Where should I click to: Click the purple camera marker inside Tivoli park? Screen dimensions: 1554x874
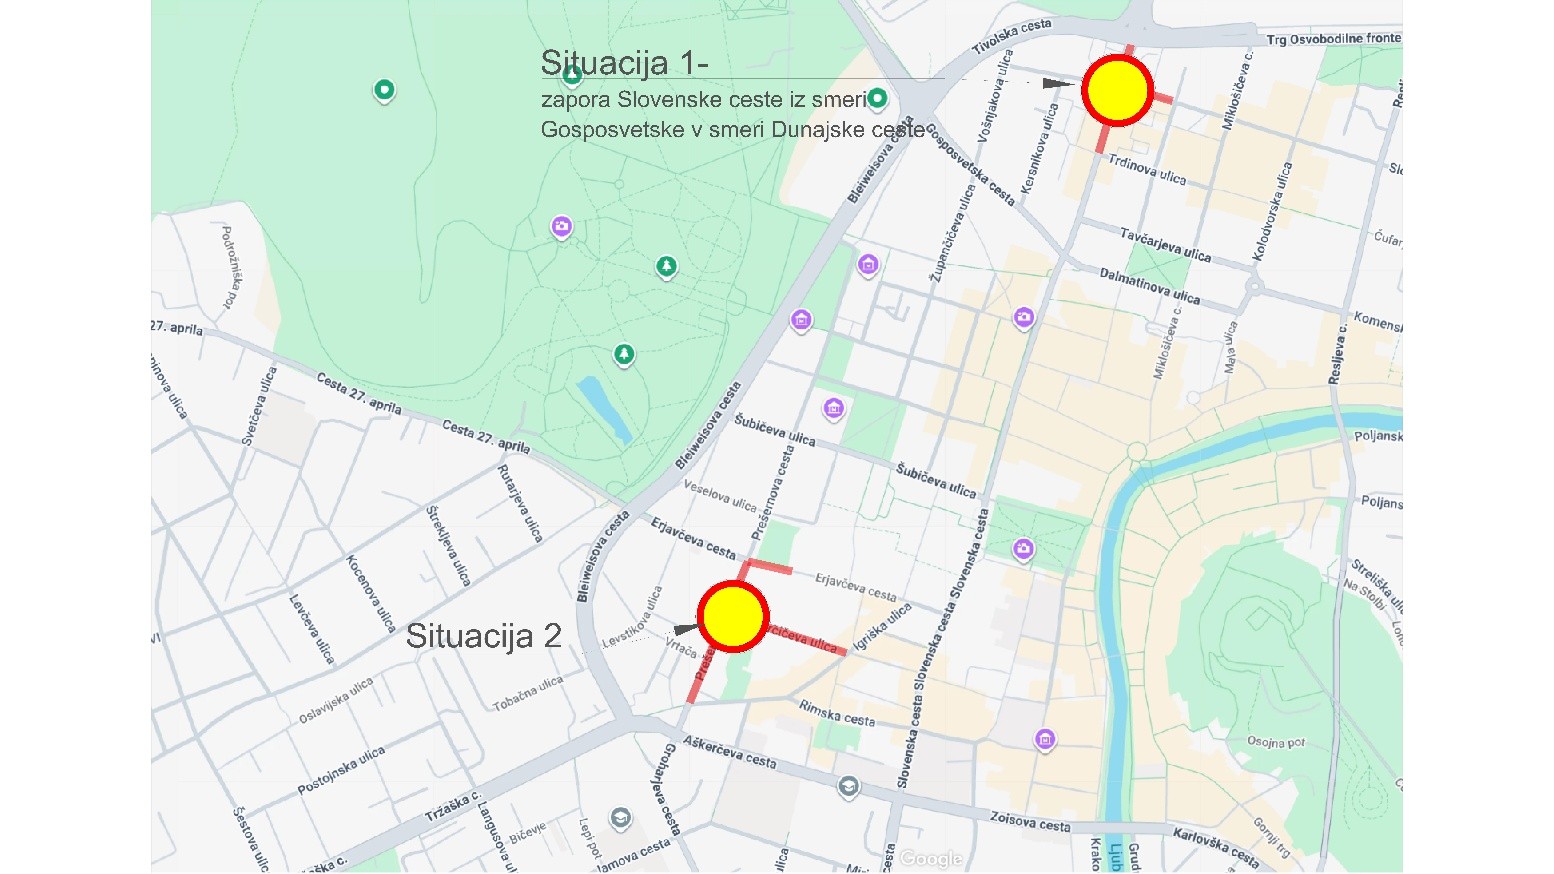pyautogui.click(x=562, y=227)
